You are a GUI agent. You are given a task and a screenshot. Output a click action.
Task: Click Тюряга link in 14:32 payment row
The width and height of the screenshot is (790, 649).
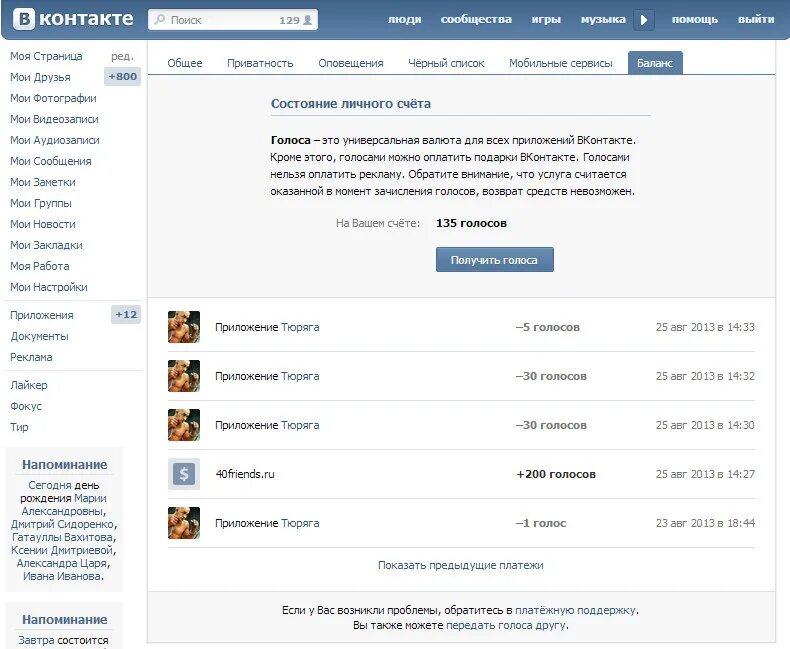[x=300, y=376]
